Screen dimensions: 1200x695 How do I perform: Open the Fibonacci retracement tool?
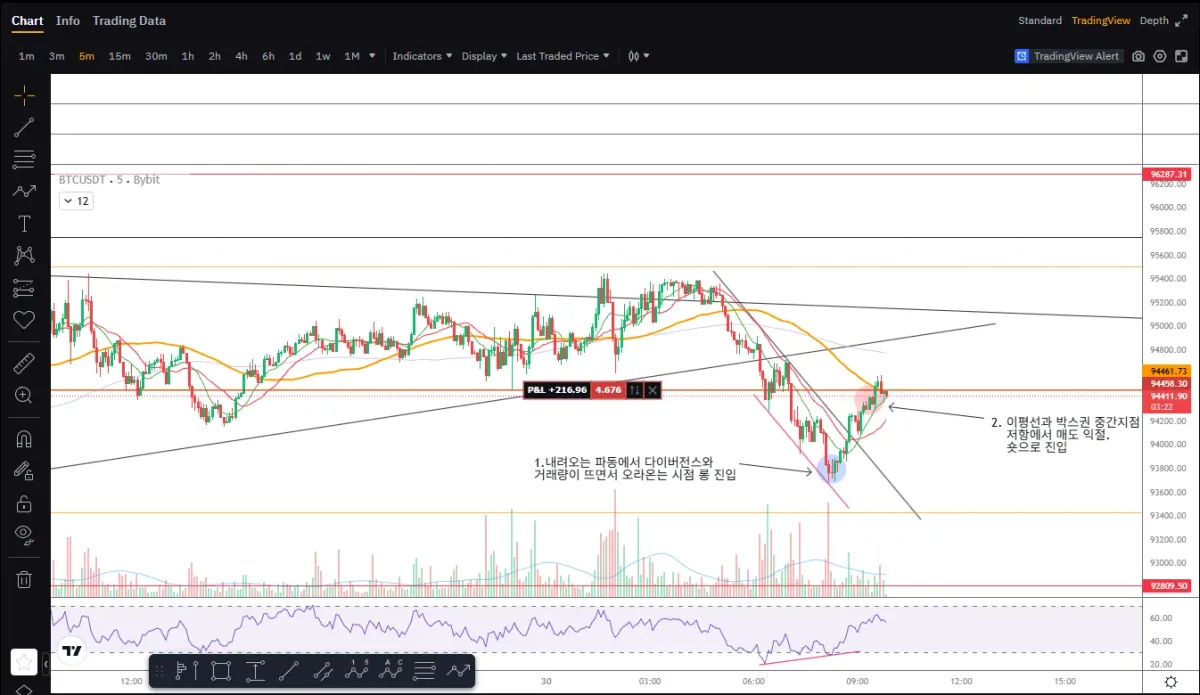tap(24, 159)
